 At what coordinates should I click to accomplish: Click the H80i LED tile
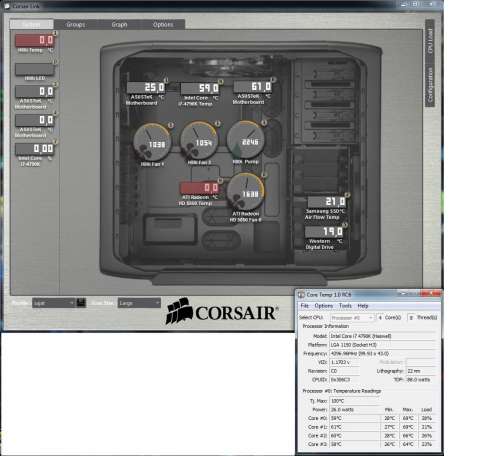34,69
